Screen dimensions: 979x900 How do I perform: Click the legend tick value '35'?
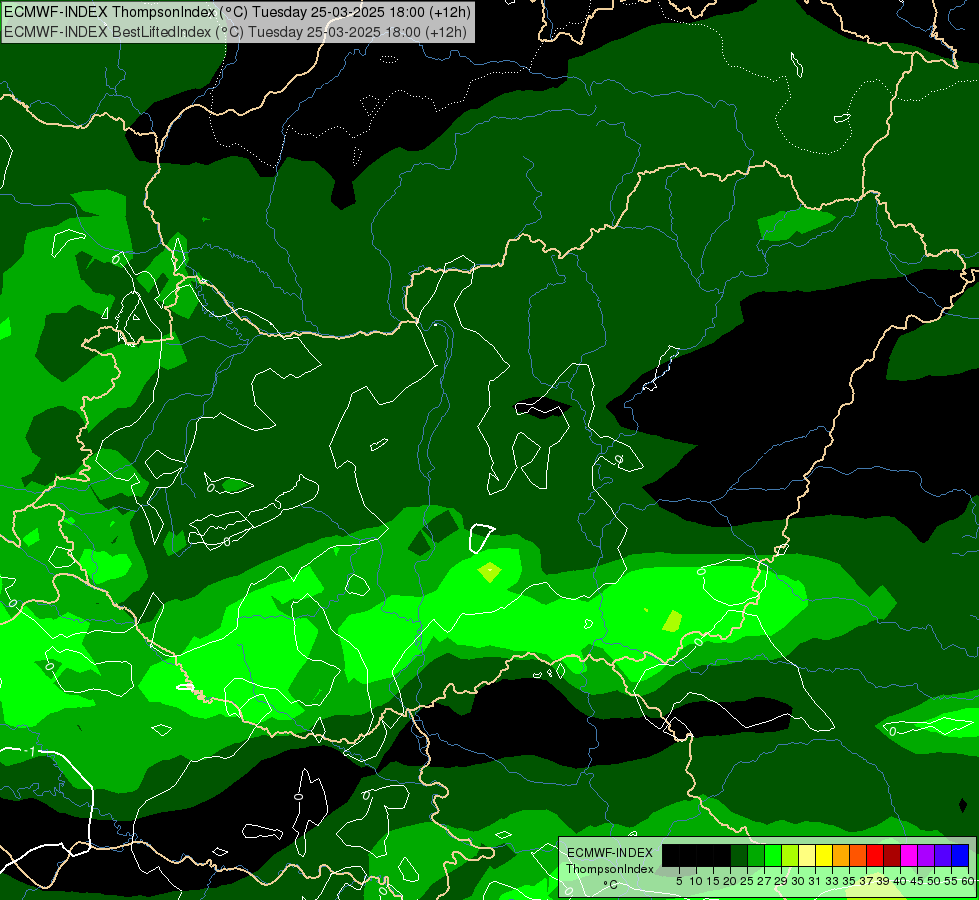[x=850, y=881]
